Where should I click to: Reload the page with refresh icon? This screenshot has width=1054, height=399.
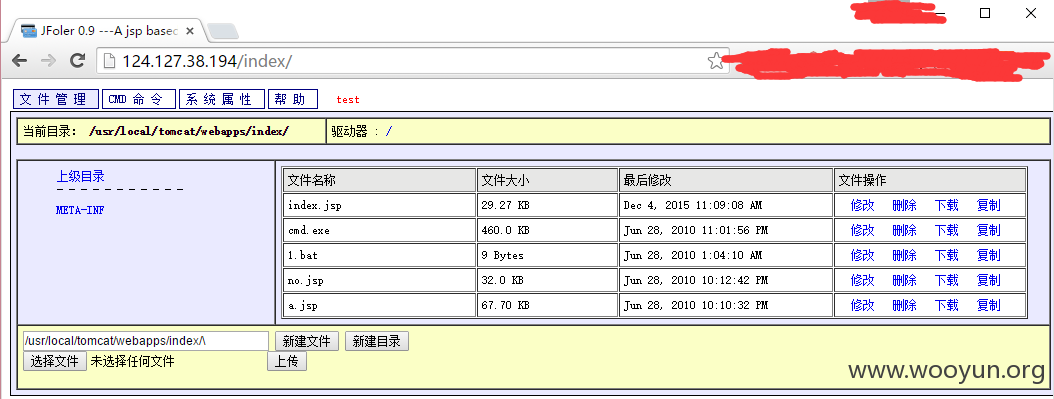[x=78, y=61]
